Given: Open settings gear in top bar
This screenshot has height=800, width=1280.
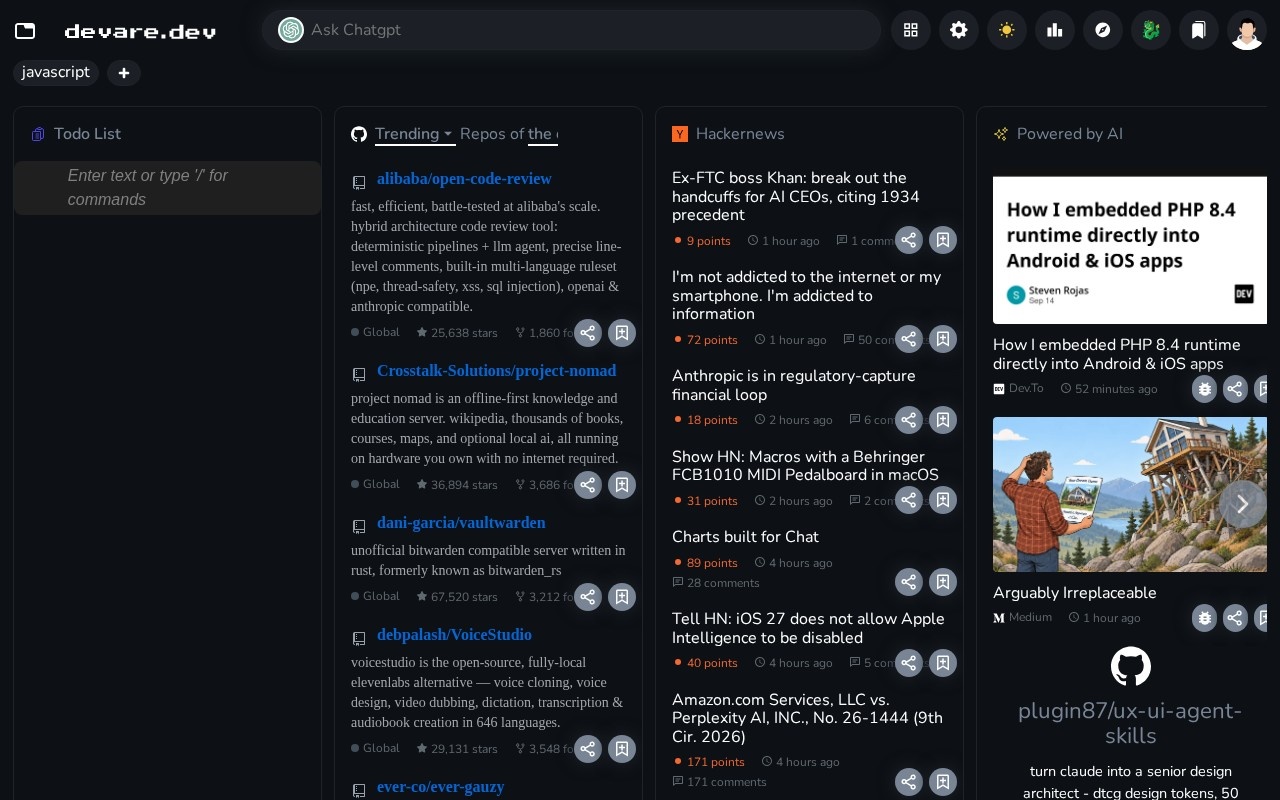Looking at the screenshot, I should pos(959,30).
